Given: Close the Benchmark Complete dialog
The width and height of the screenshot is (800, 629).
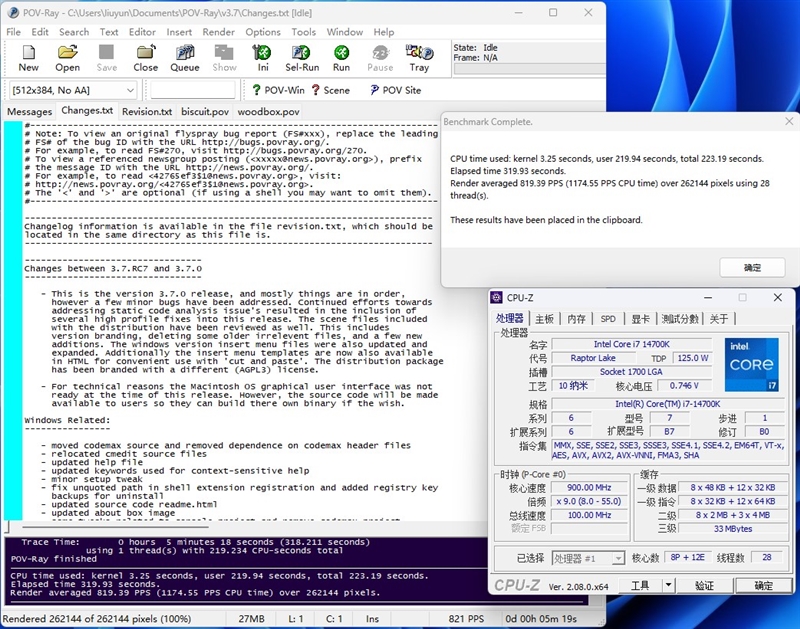Looking at the screenshot, I should pyautogui.click(x=789, y=121).
